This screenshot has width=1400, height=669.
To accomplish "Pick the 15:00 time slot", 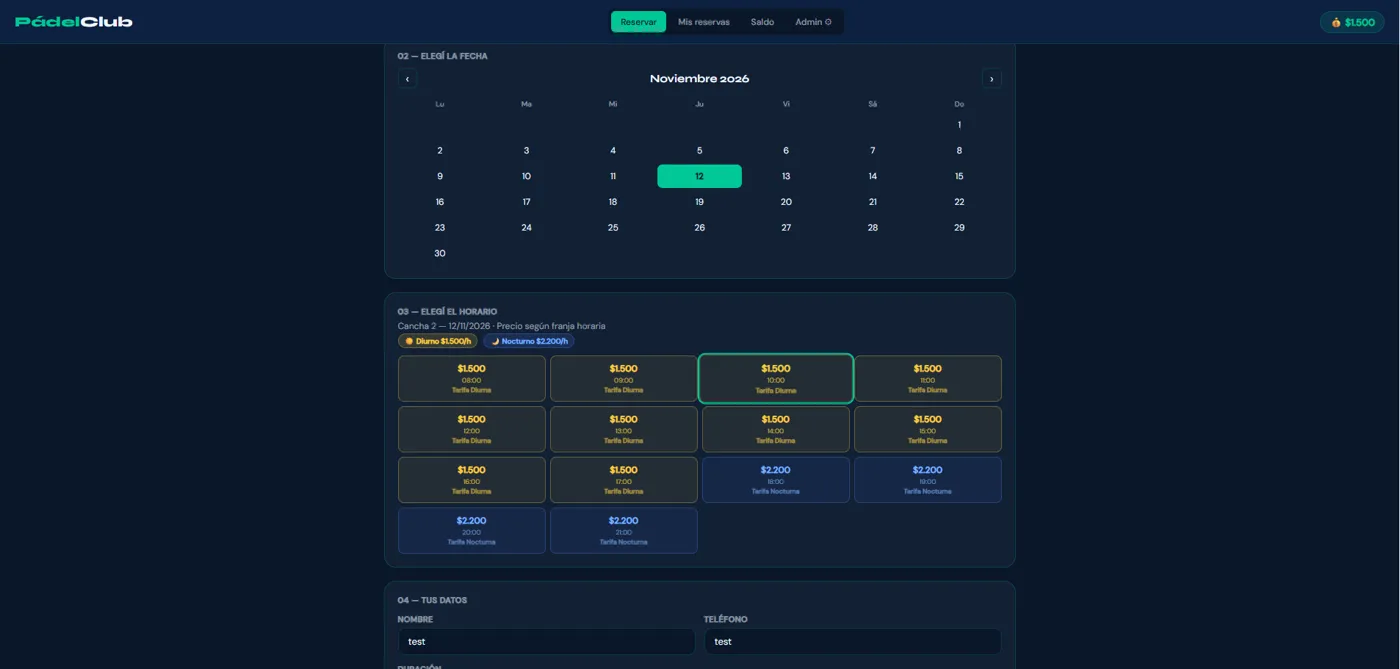I will [928, 429].
